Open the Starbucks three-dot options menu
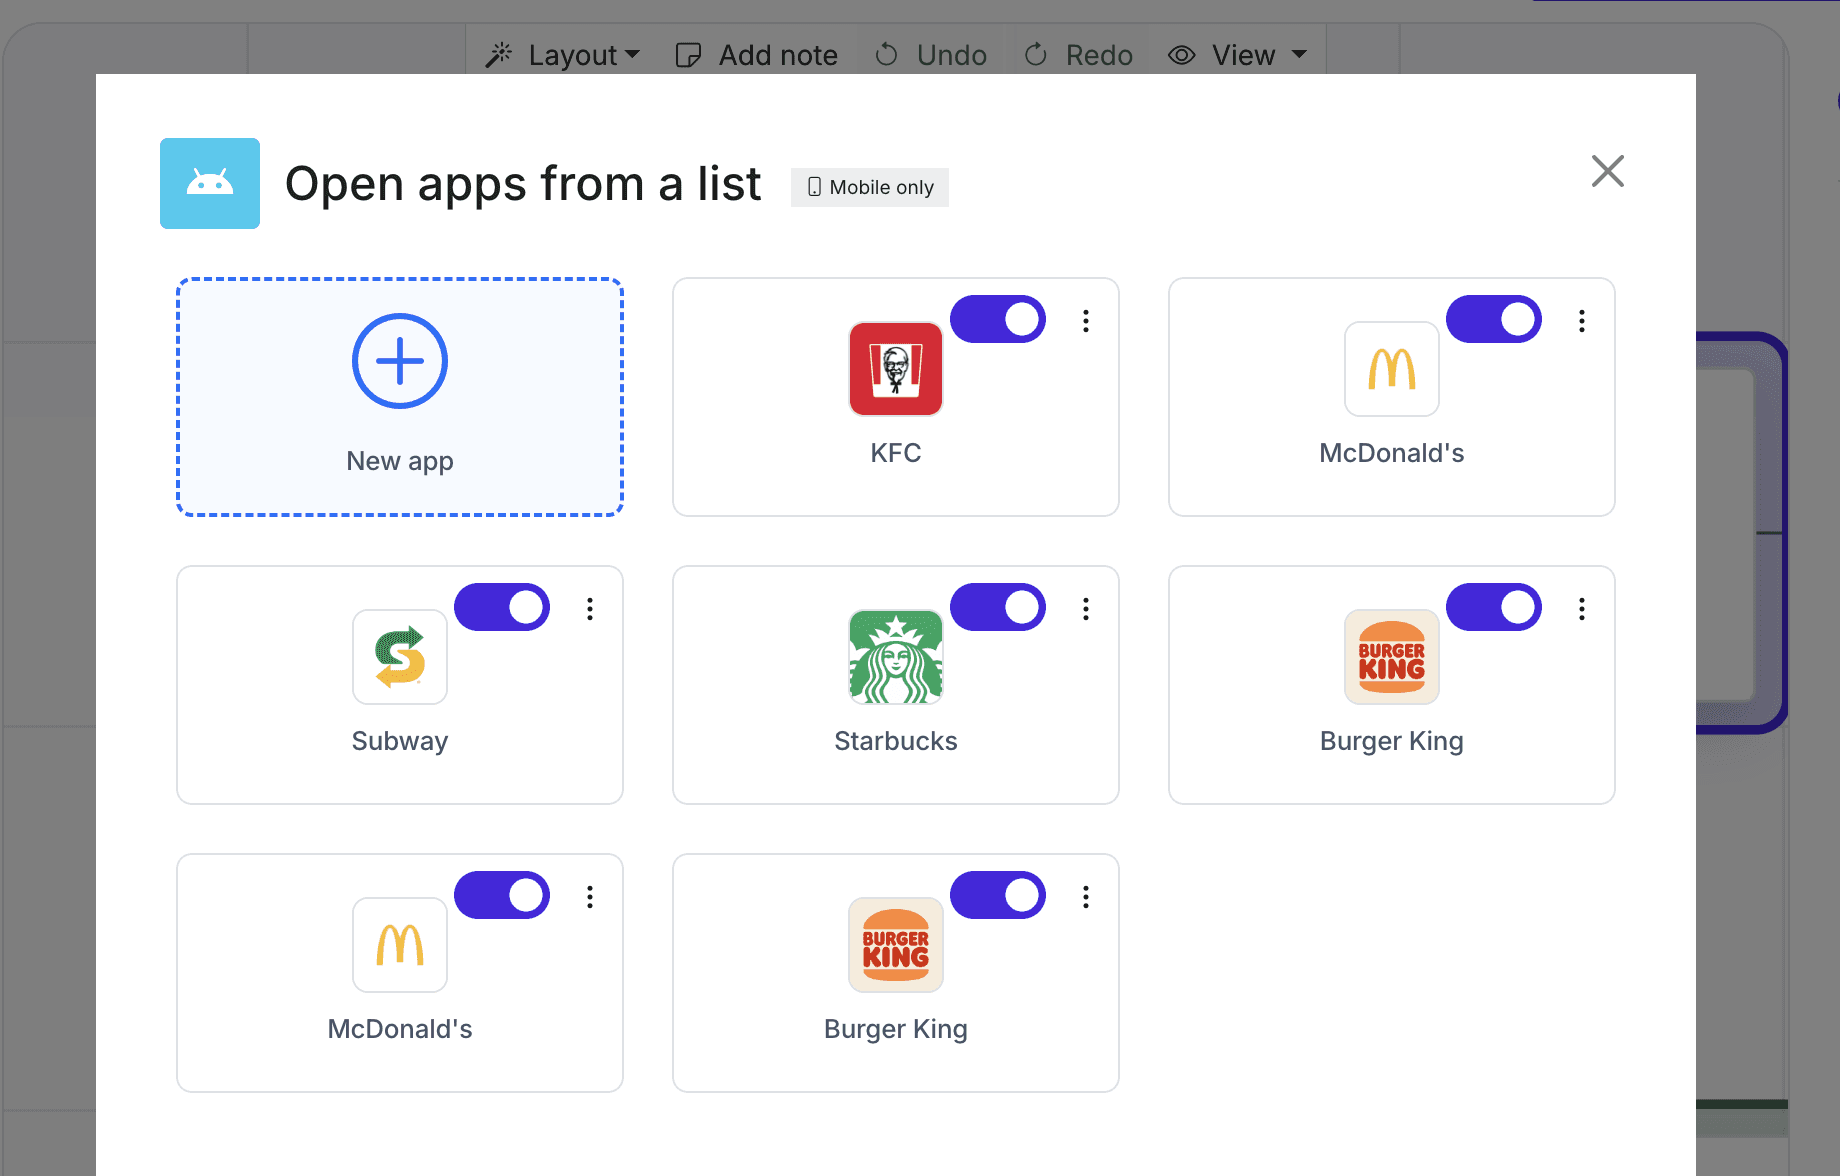Screen dimensions: 1840x1176 tap(1086, 609)
